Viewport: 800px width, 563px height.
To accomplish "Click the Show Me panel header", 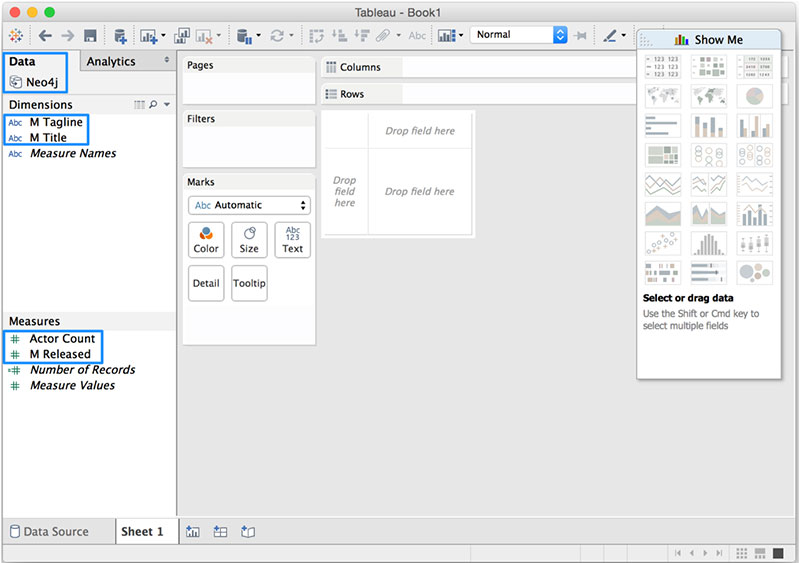I will click(x=709, y=40).
